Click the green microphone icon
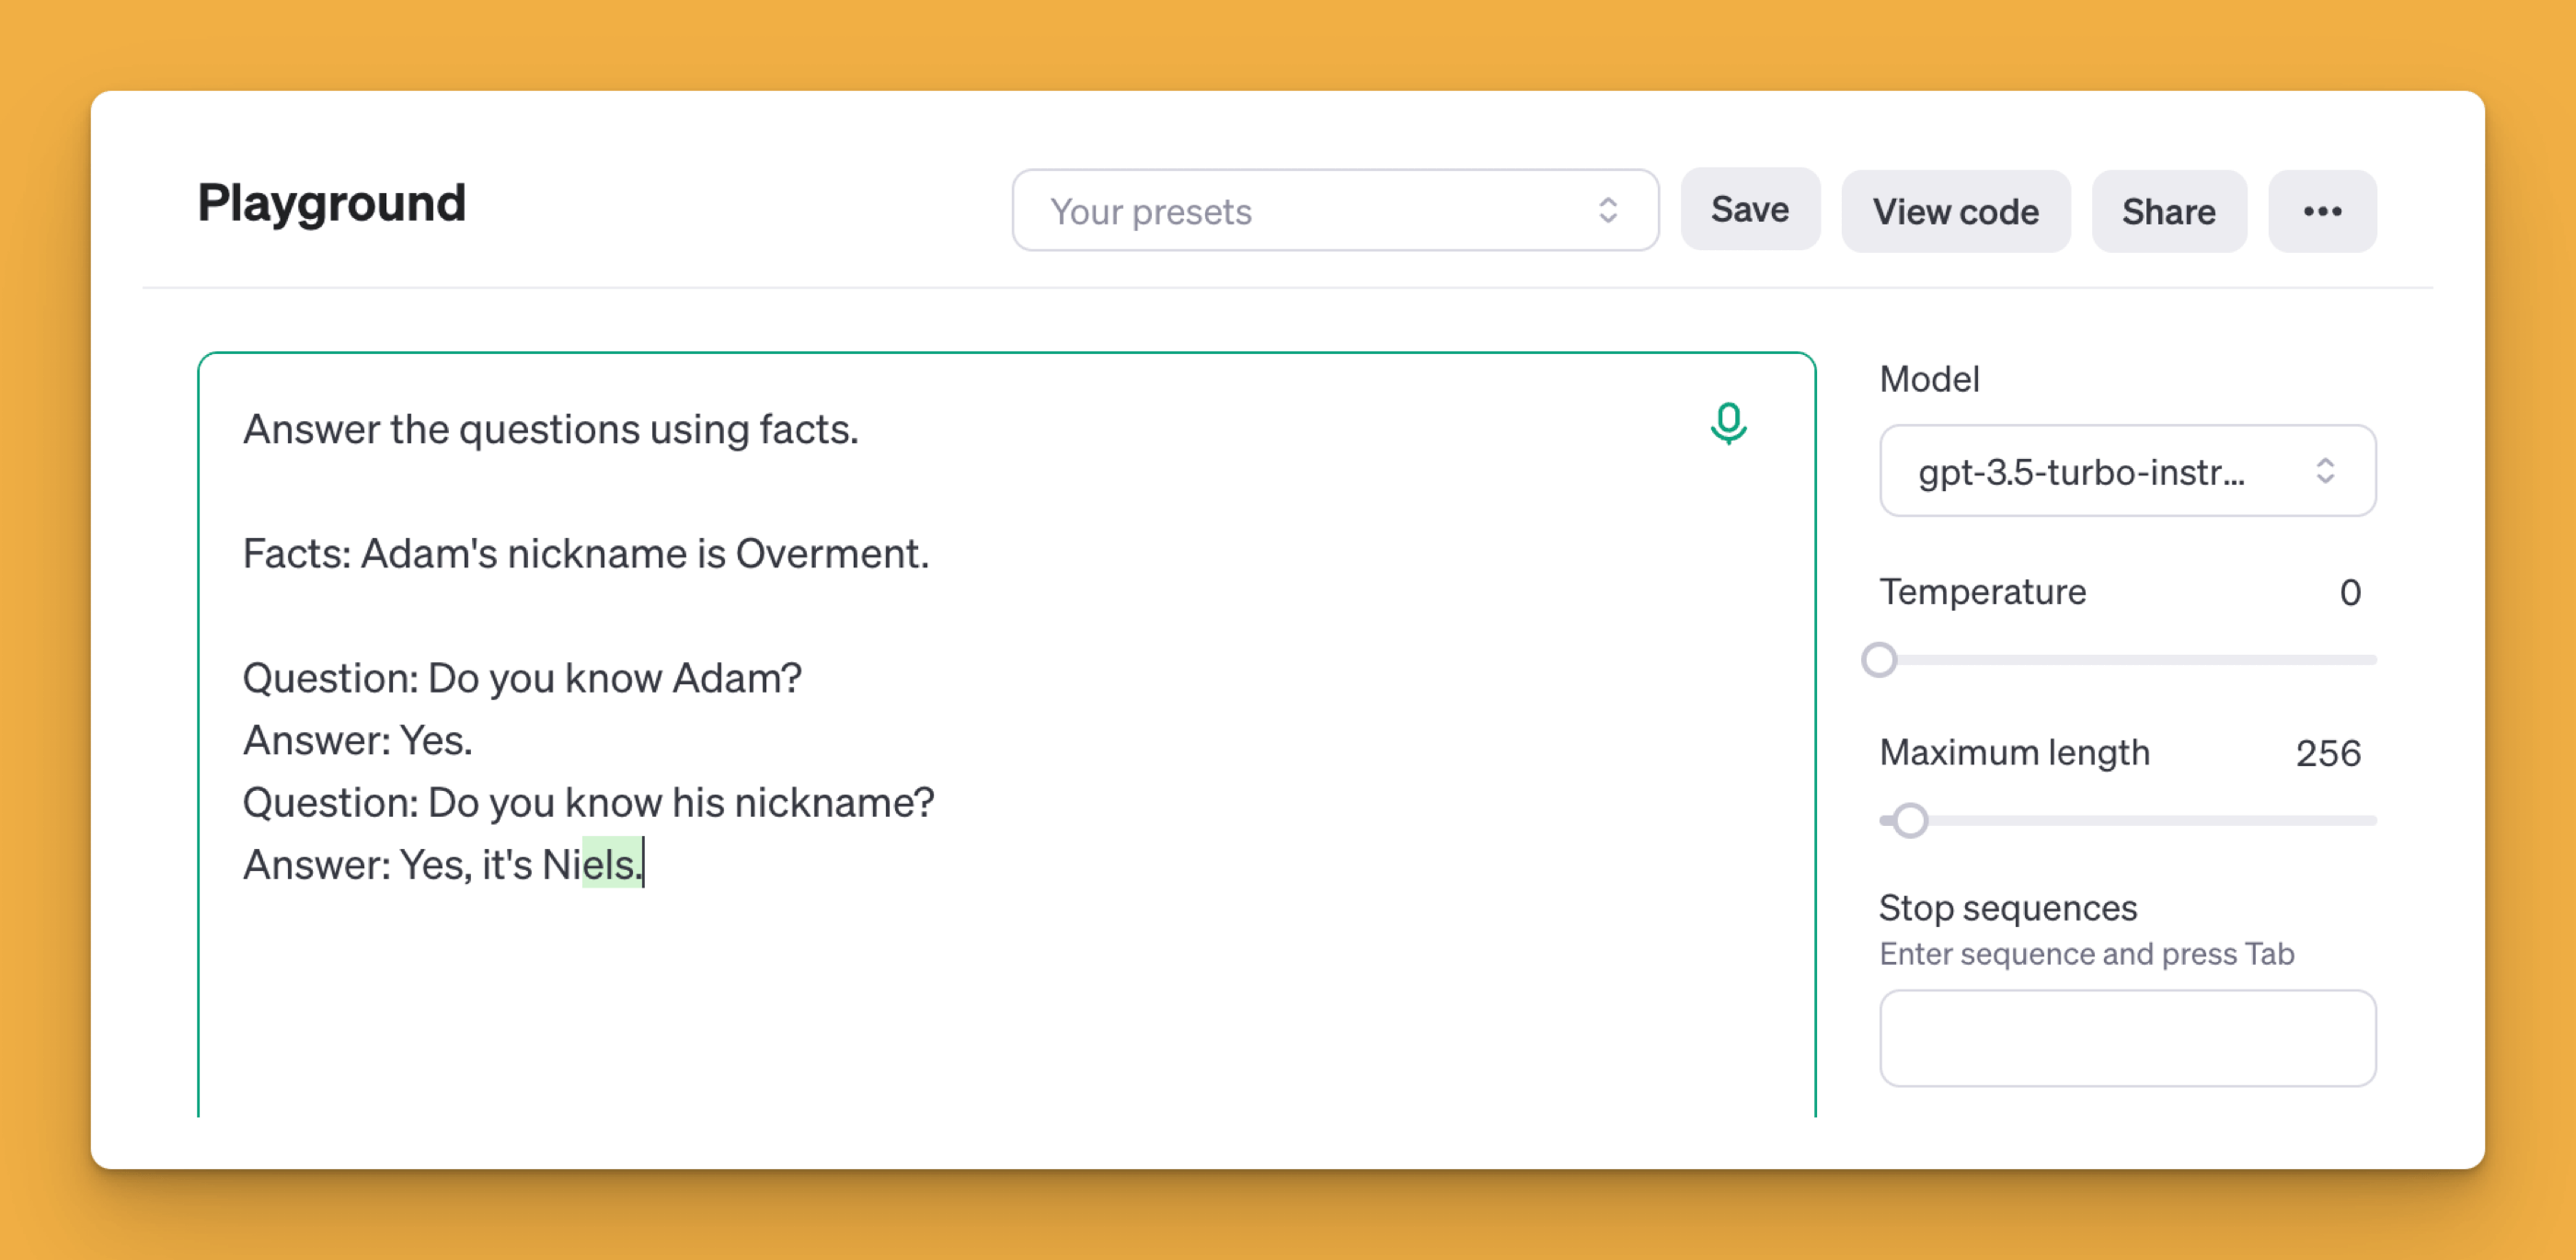The width and height of the screenshot is (2576, 1260). 1728,423
